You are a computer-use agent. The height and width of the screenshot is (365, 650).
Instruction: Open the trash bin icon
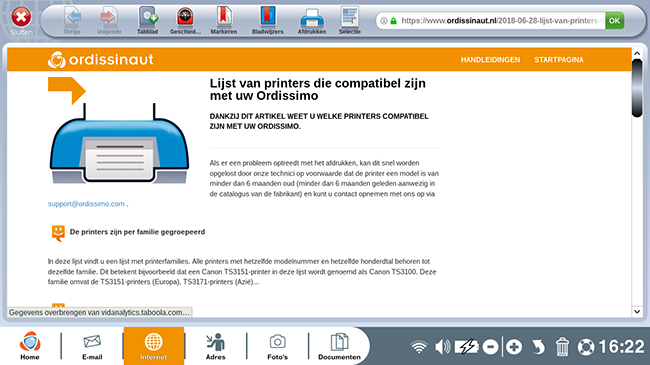click(562, 347)
